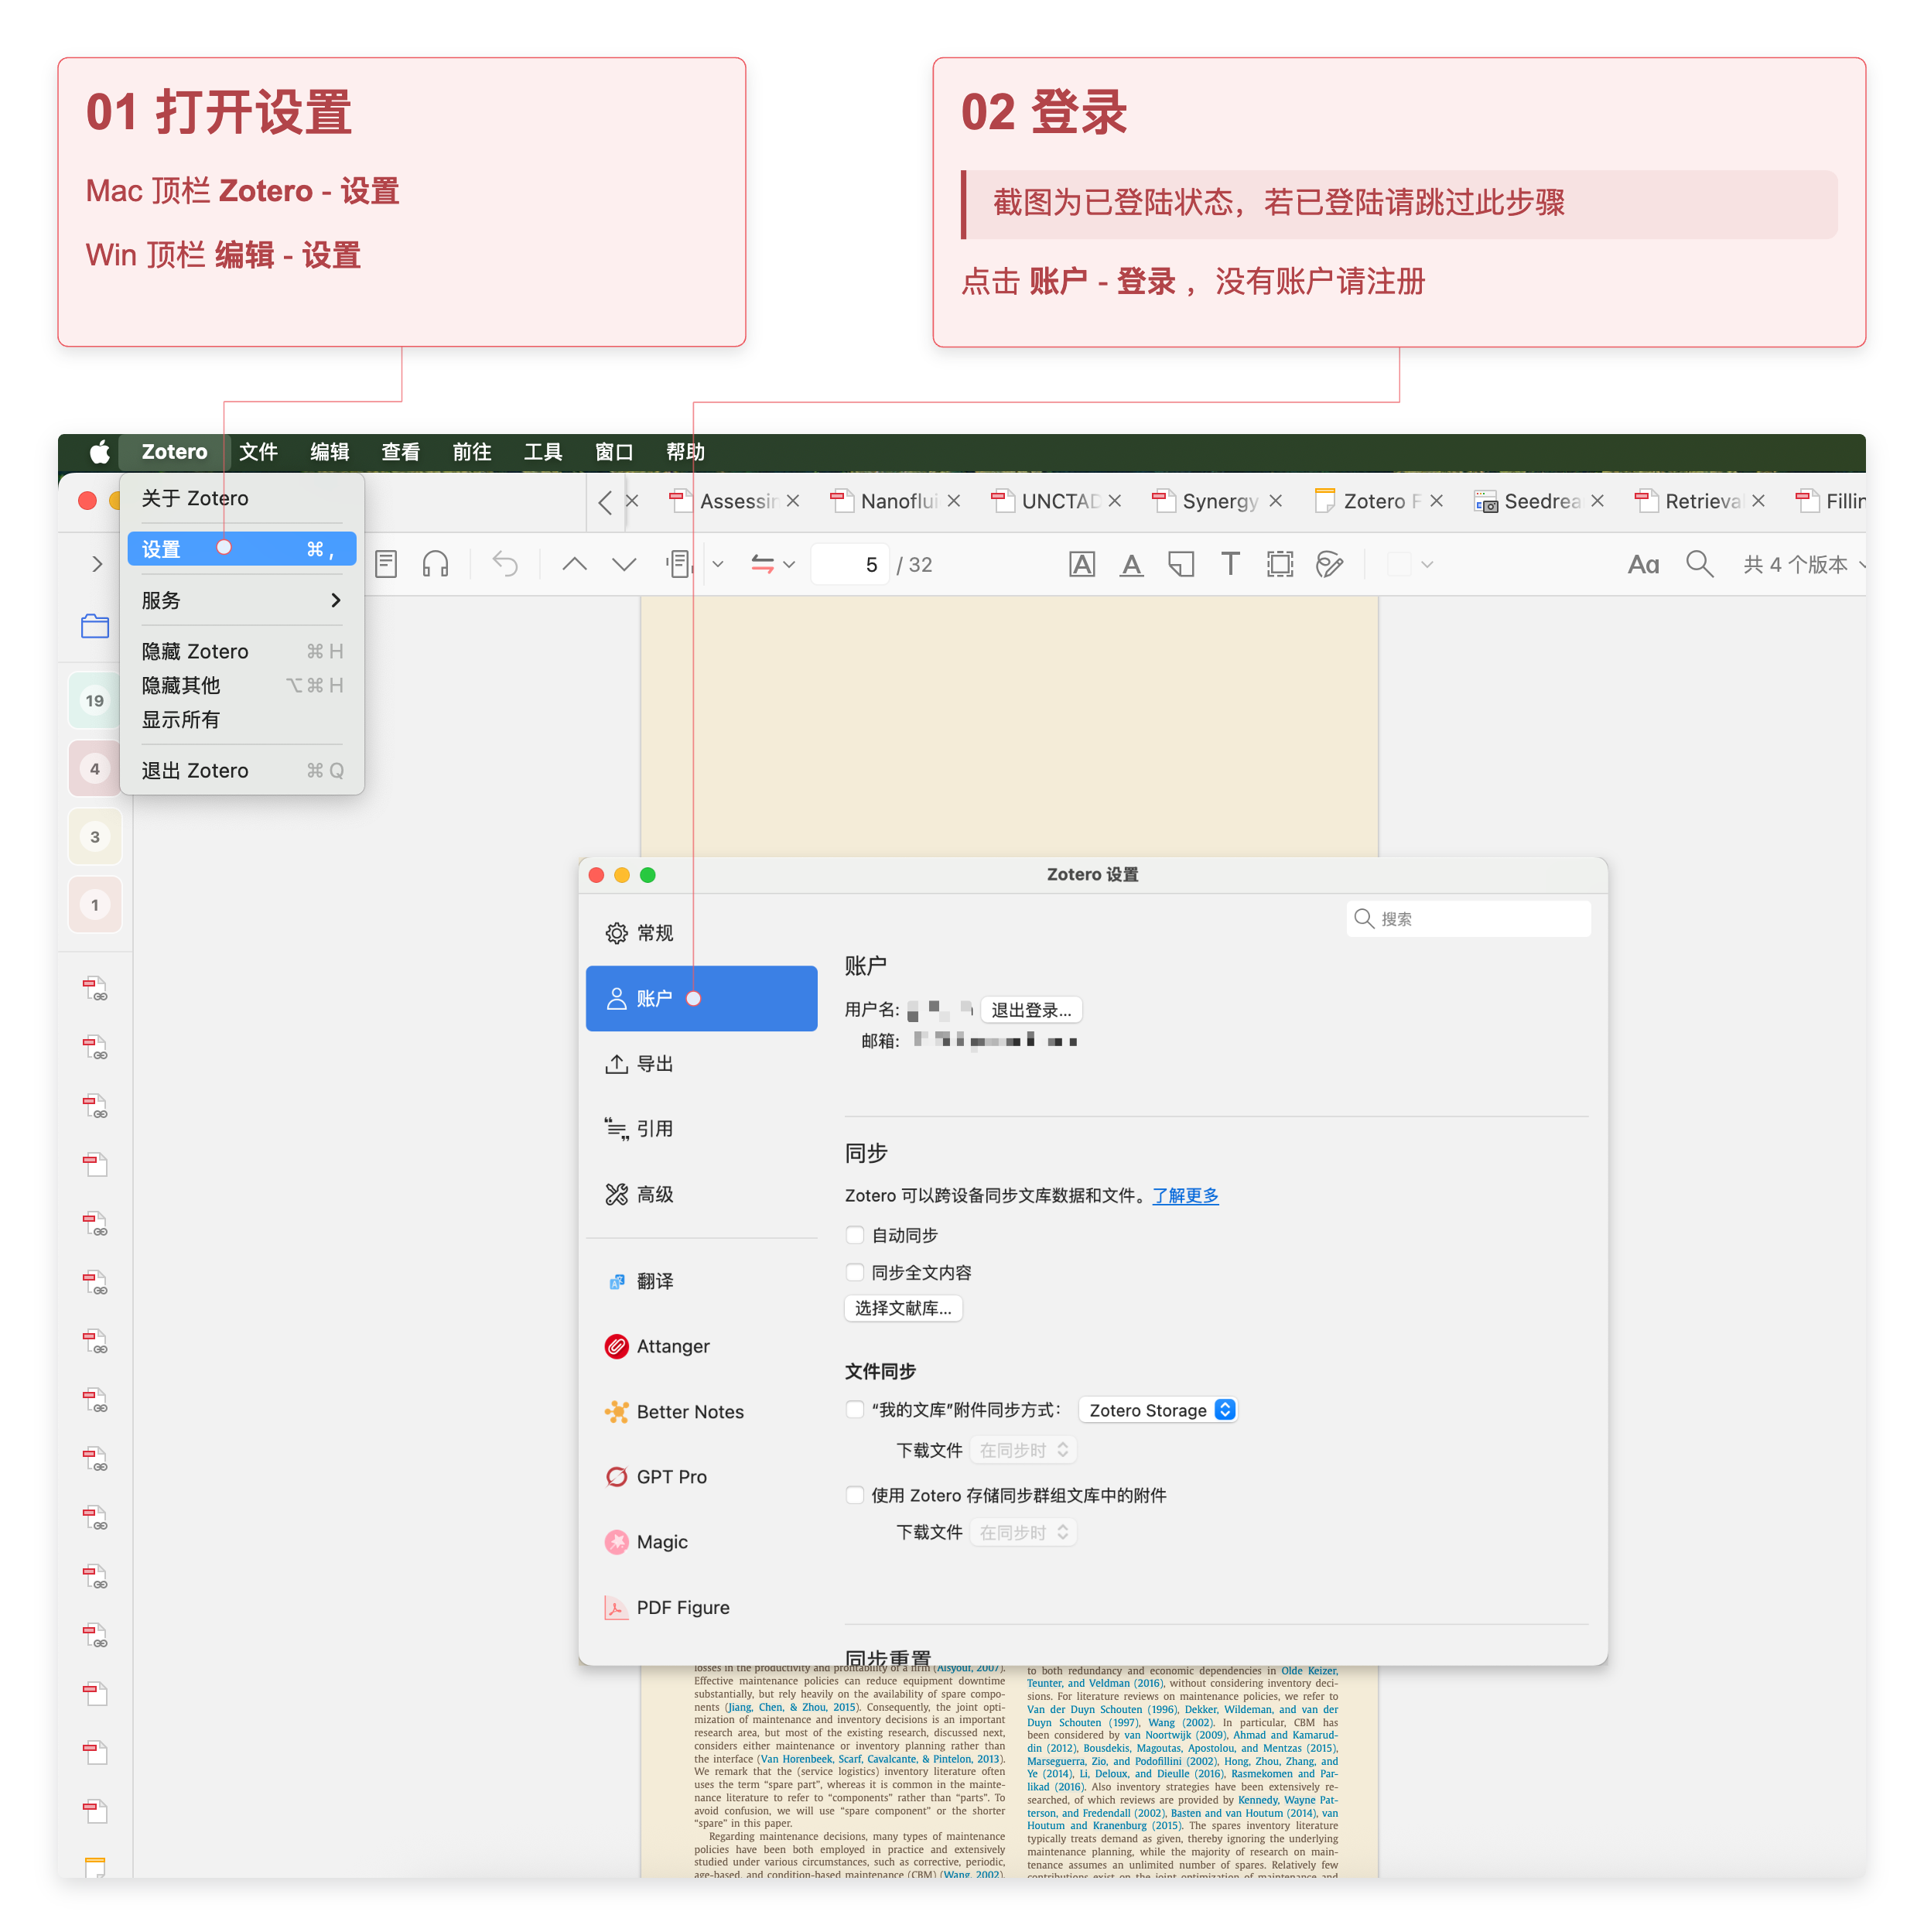Select the red badge numbered 4

pos(95,768)
